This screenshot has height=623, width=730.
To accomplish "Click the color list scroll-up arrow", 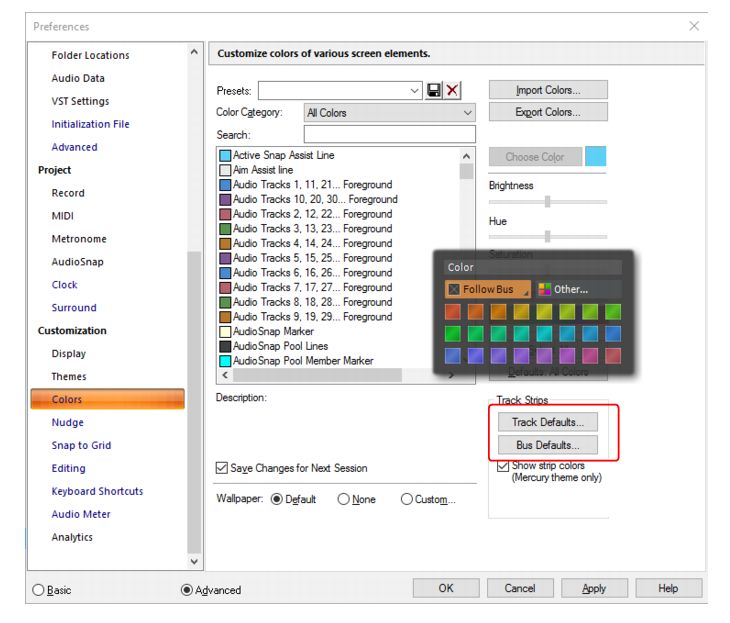I will 466,156.
